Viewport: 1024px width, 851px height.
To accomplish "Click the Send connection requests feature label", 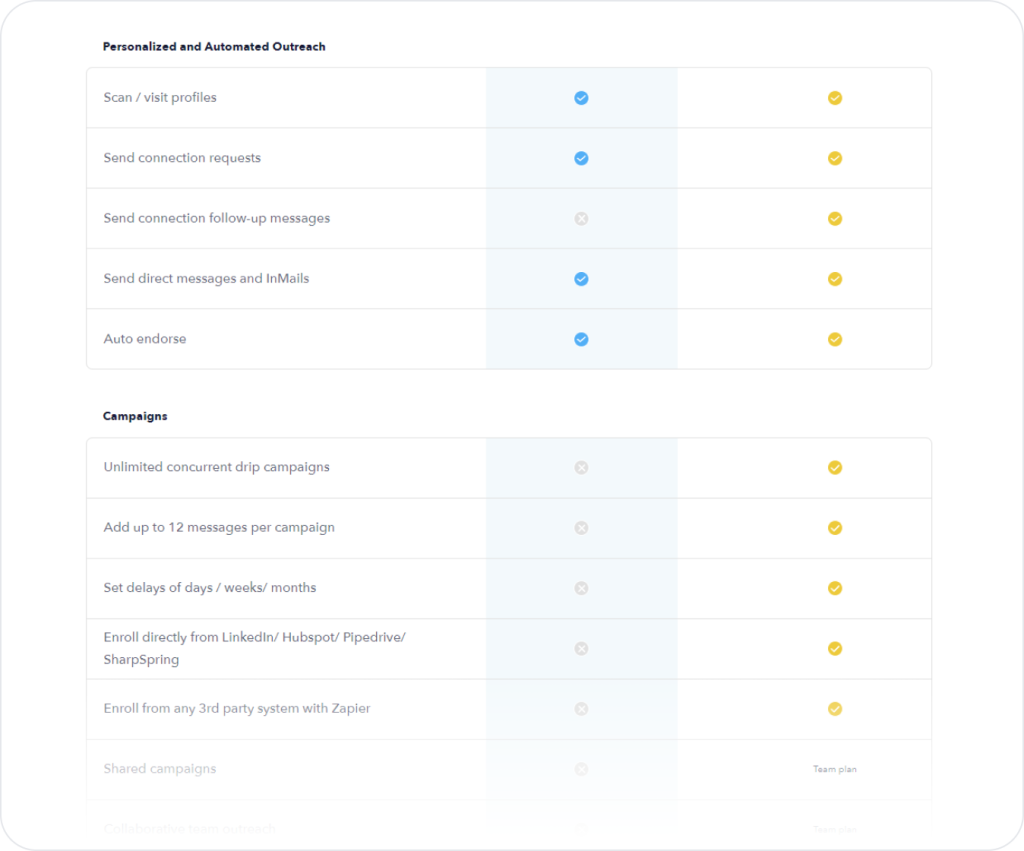I will pos(182,158).
